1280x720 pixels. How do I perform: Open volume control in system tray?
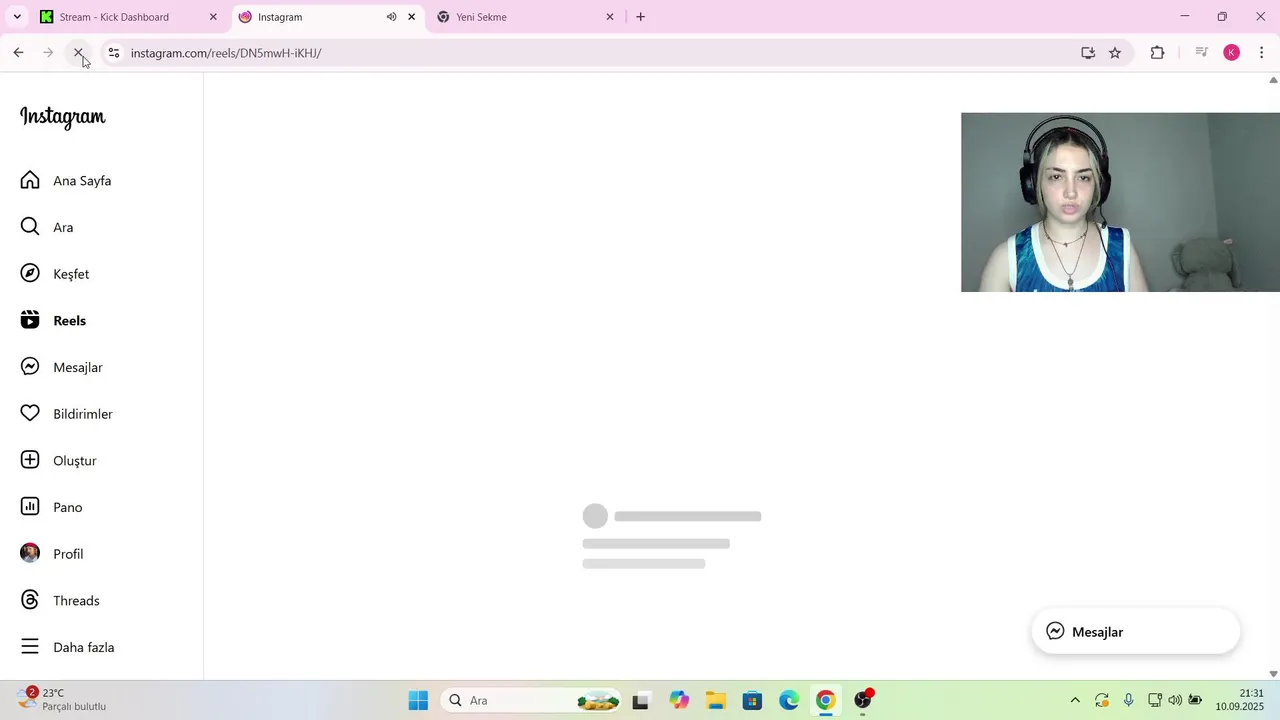1175,700
